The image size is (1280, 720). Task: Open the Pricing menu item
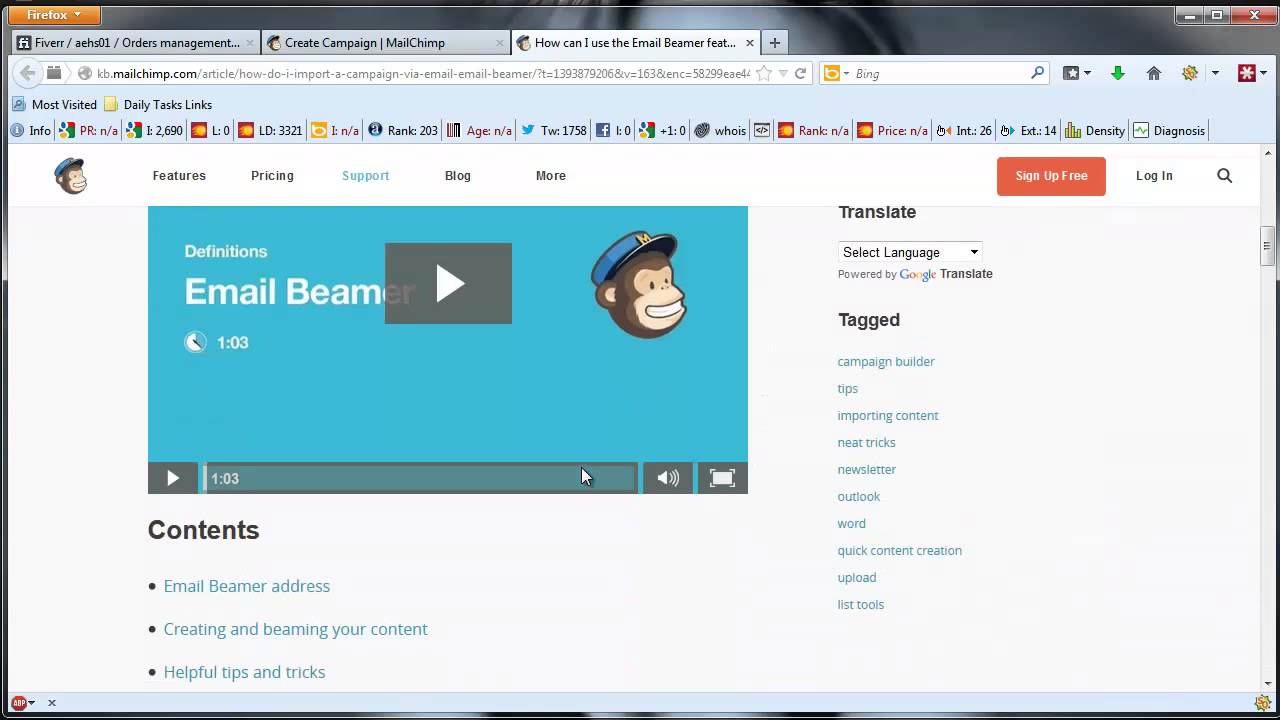(272, 176)
